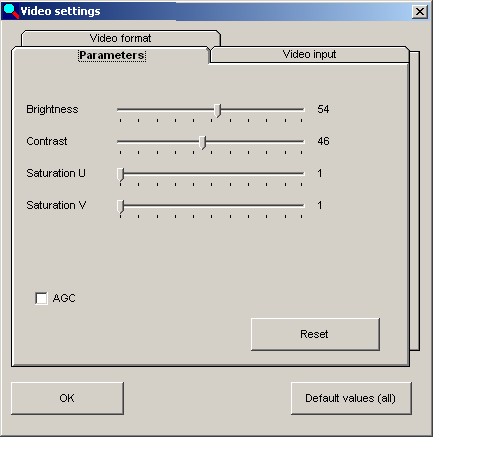The image size is (485, 472).
Task: Click the magnifier icon in title bar
Action: [x=10, y=11]
